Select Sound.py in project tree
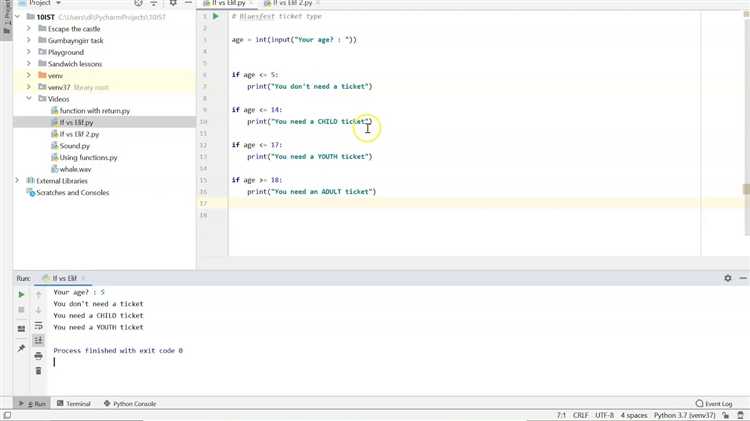The height and width of the screenshot is (421, 750). click(75, 146)
